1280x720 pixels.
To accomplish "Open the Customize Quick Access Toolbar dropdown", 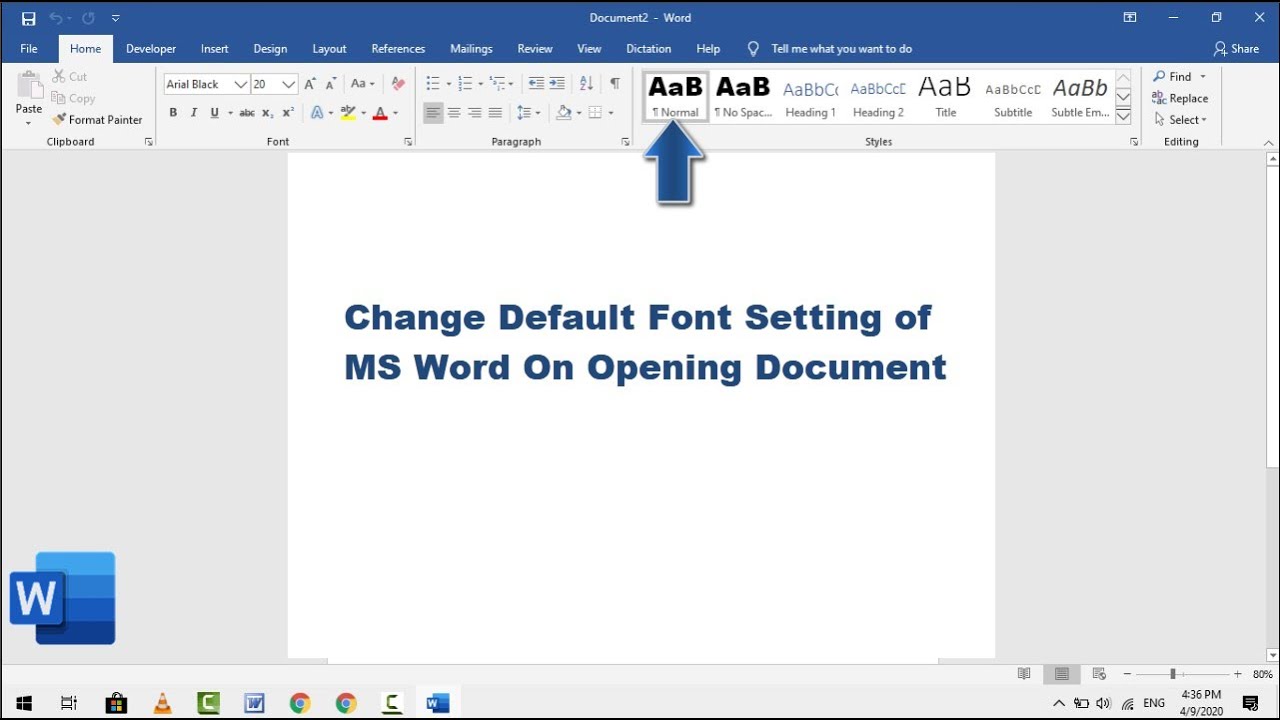I will coord(116,18).
